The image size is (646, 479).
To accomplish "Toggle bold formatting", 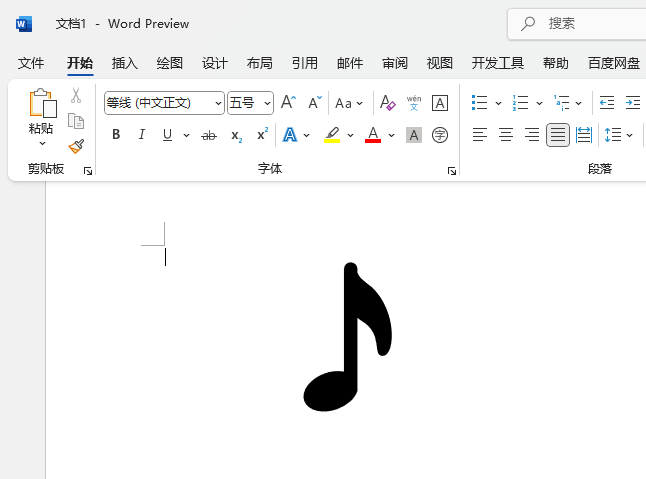I will (x=116, y=135).
